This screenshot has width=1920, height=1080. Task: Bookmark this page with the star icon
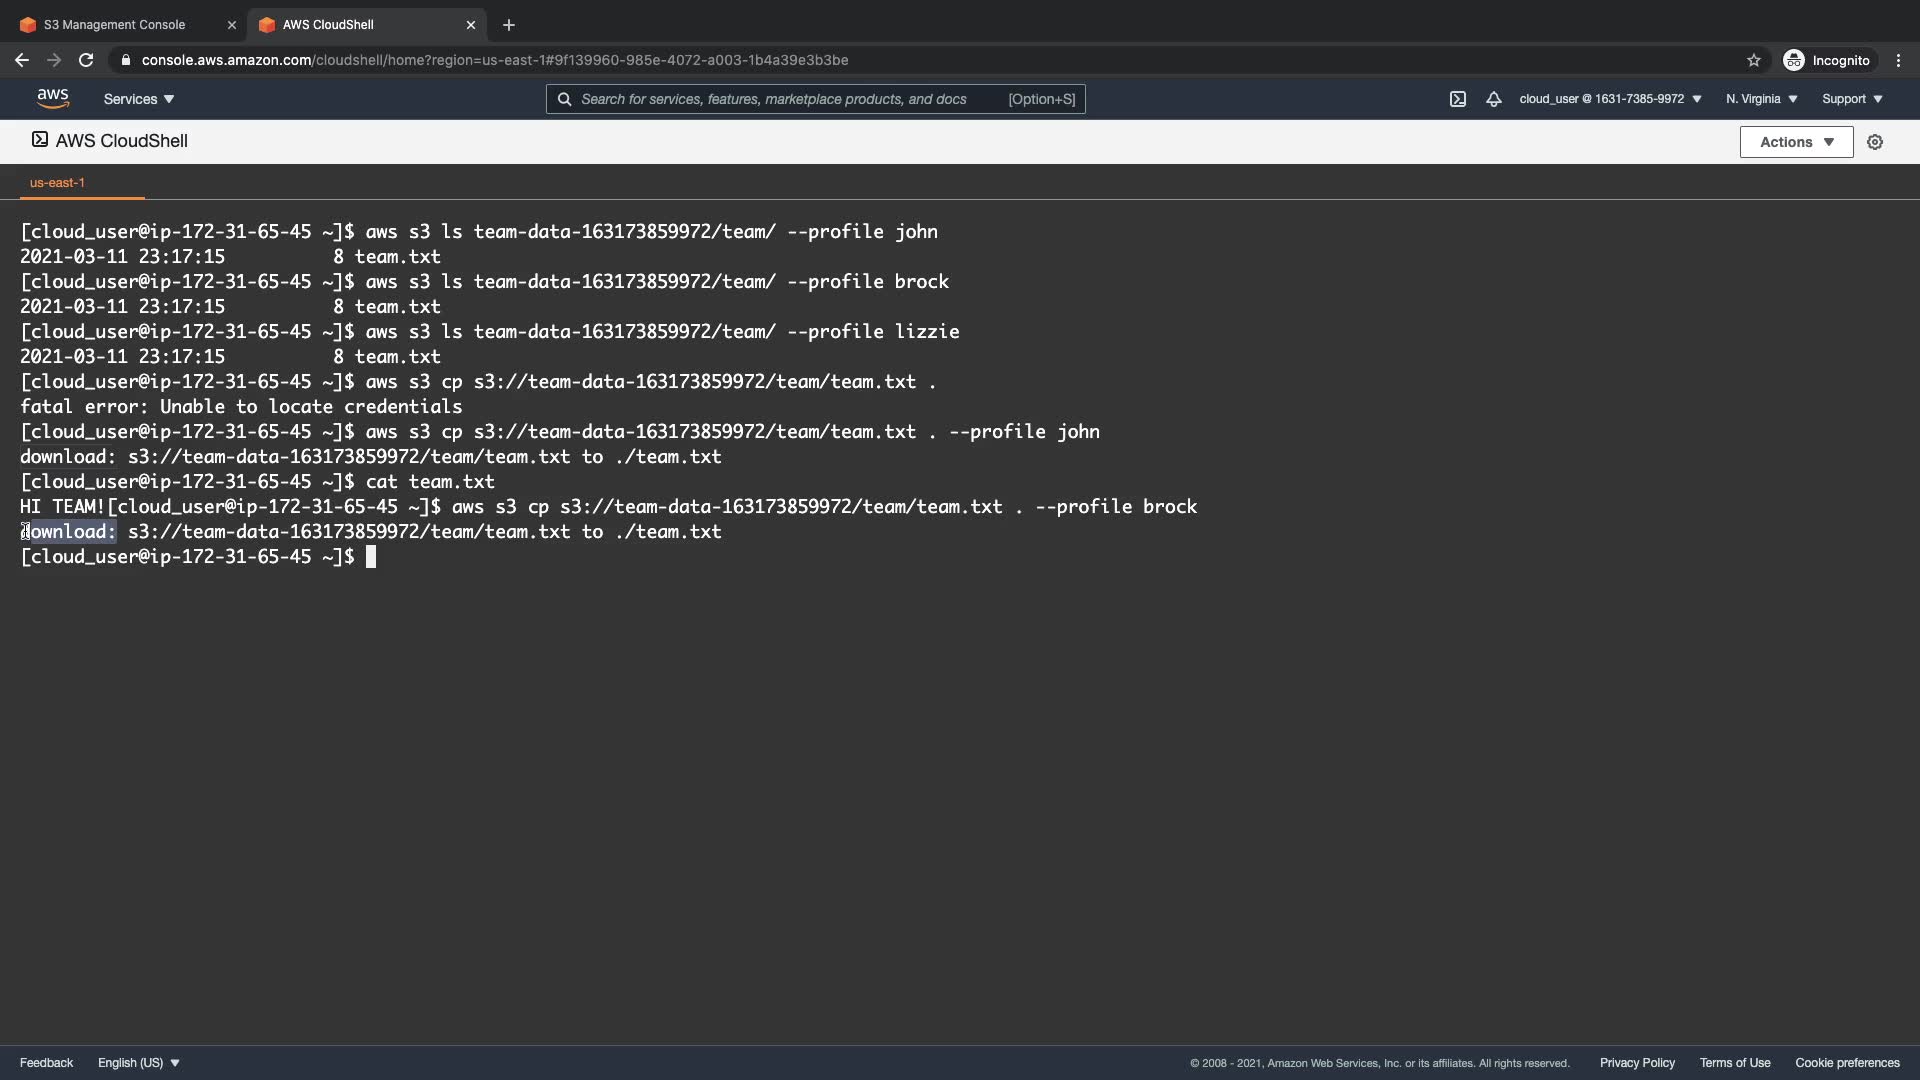click(1753, 60)
